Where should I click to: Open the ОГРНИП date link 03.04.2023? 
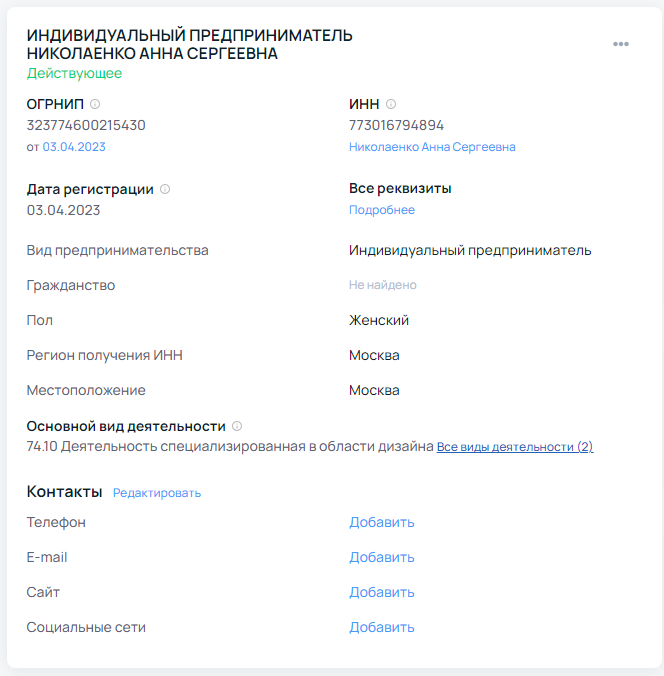pos(73,147)
